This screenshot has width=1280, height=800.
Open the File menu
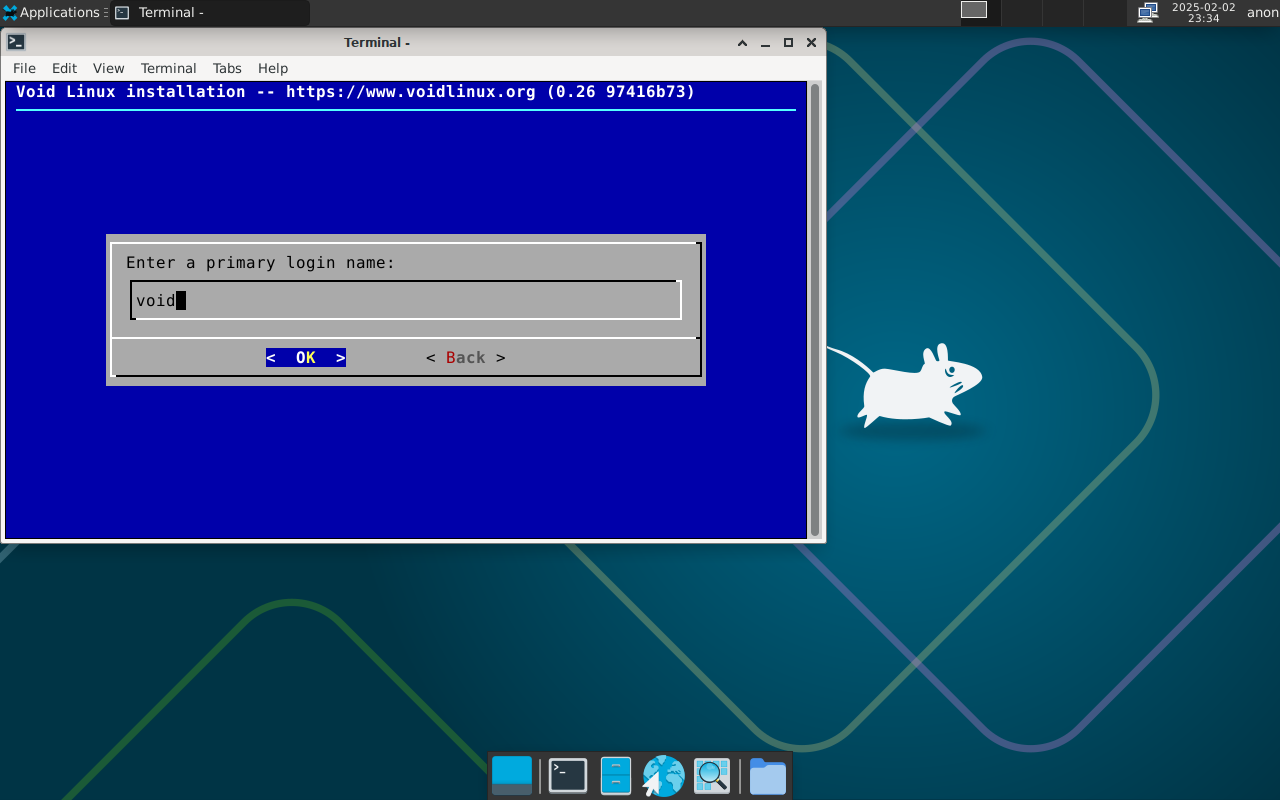24,68
